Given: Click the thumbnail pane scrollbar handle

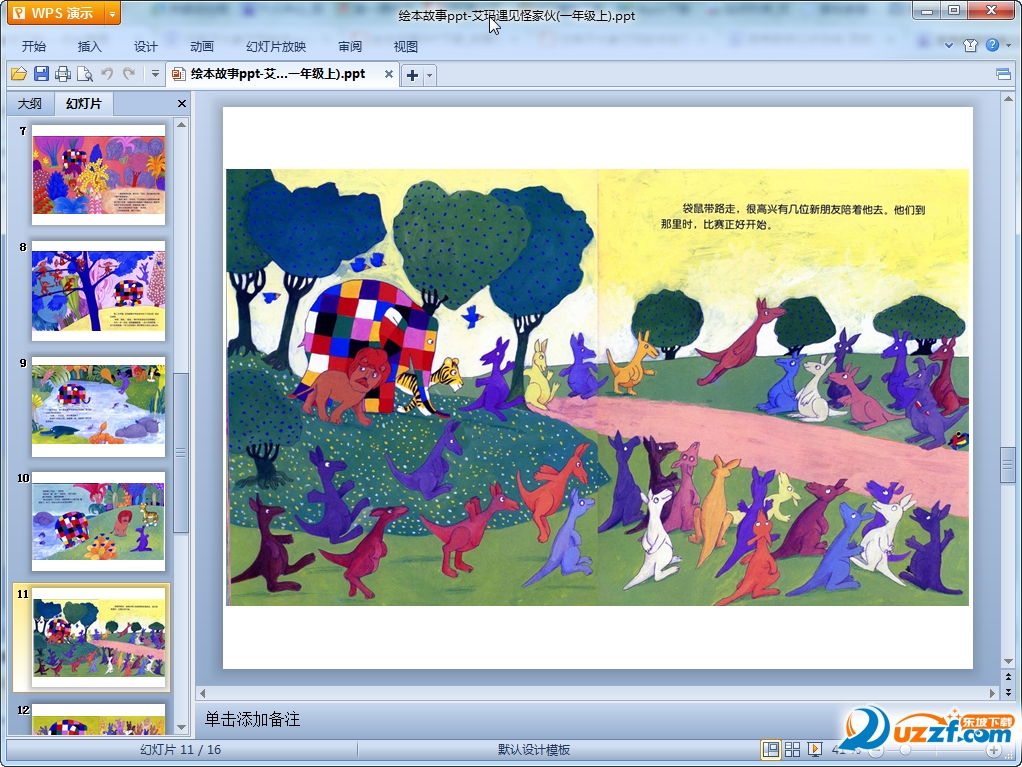Looking at the screenshot, I should coord(181,453).
